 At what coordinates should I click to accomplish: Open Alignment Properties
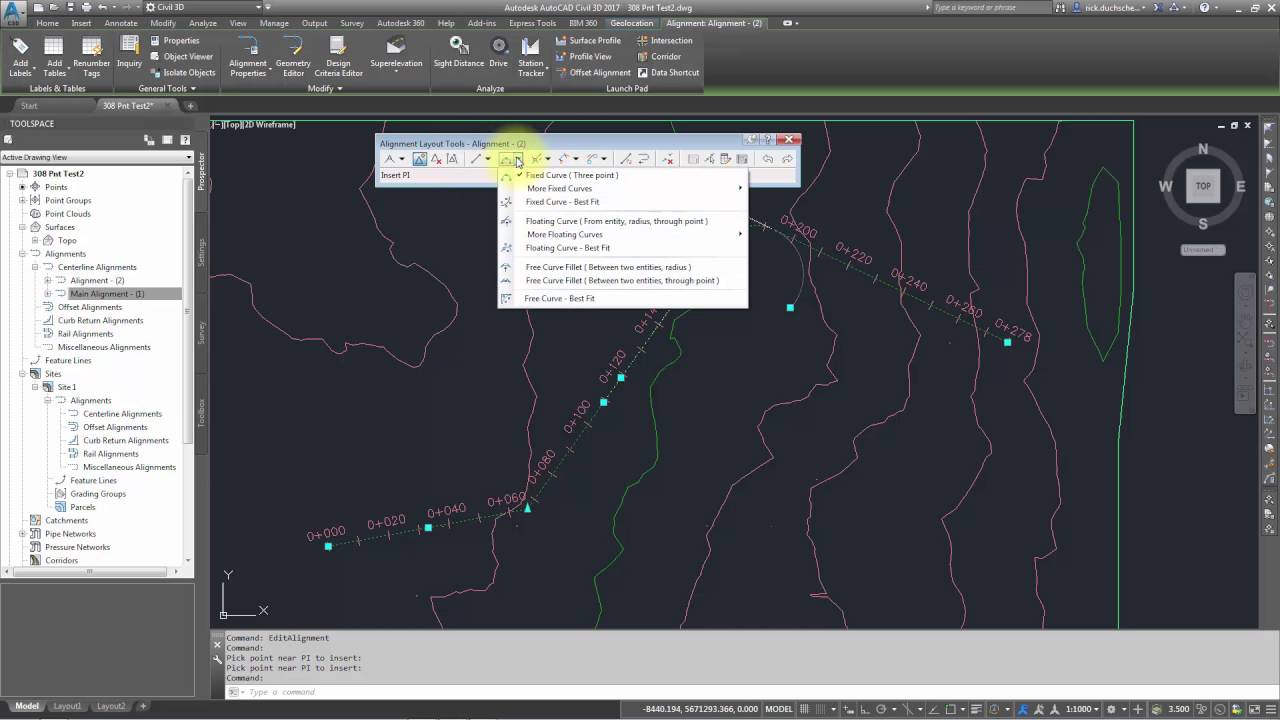[248, 58]
